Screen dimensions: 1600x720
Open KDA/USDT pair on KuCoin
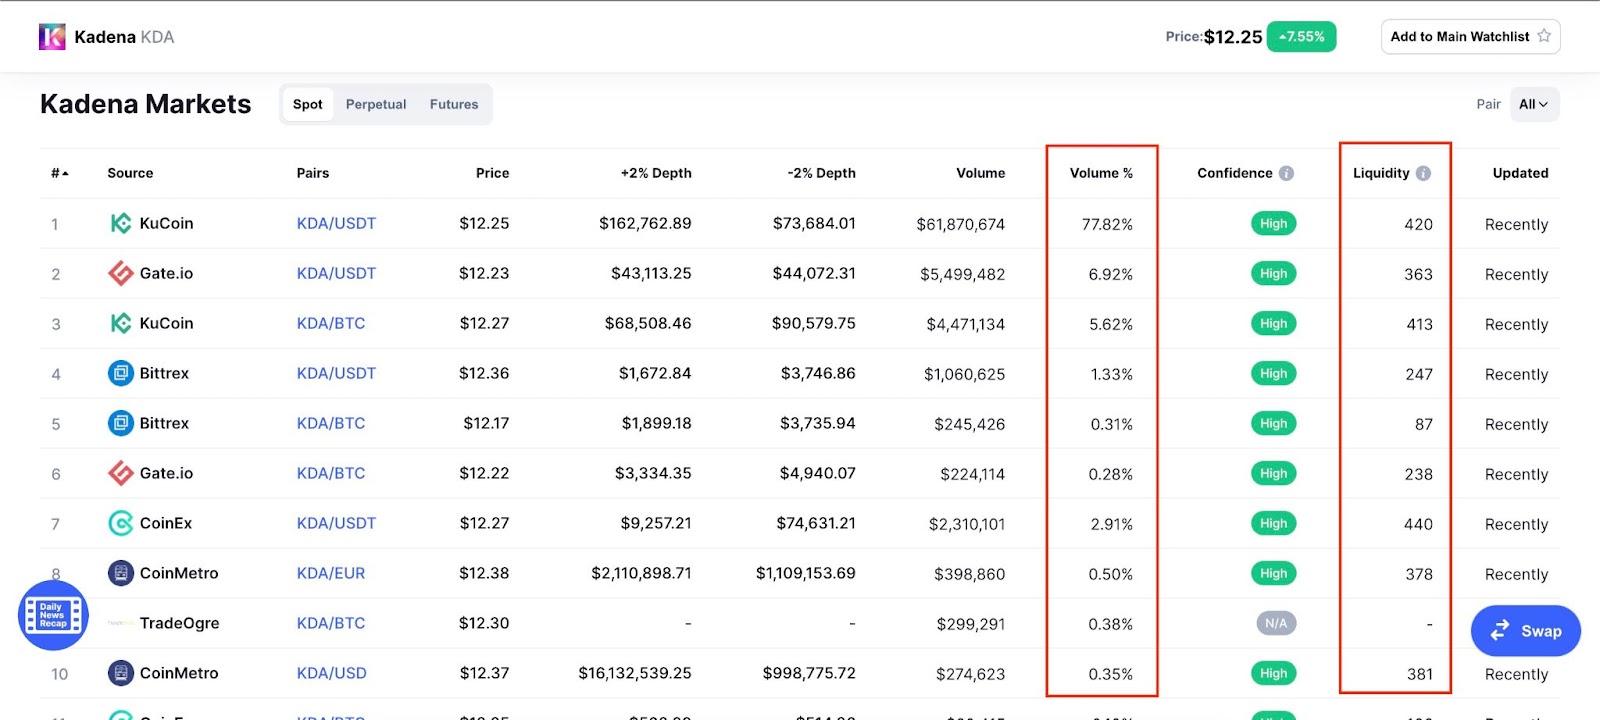tap(336, 223)
